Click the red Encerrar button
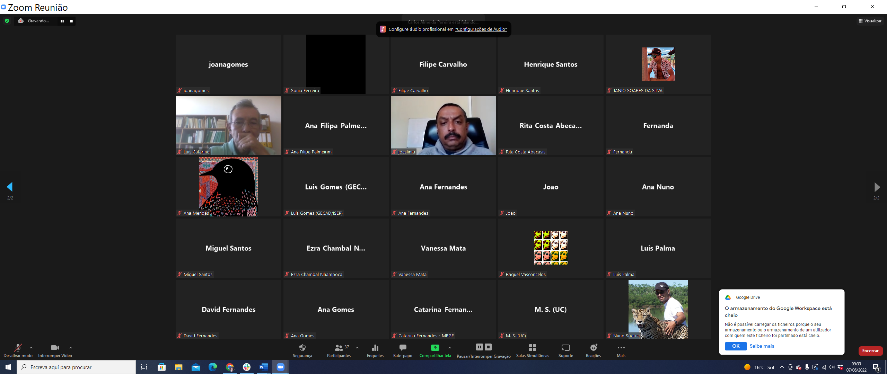This screenshot has width=887, height=374. tap(870, 351)
